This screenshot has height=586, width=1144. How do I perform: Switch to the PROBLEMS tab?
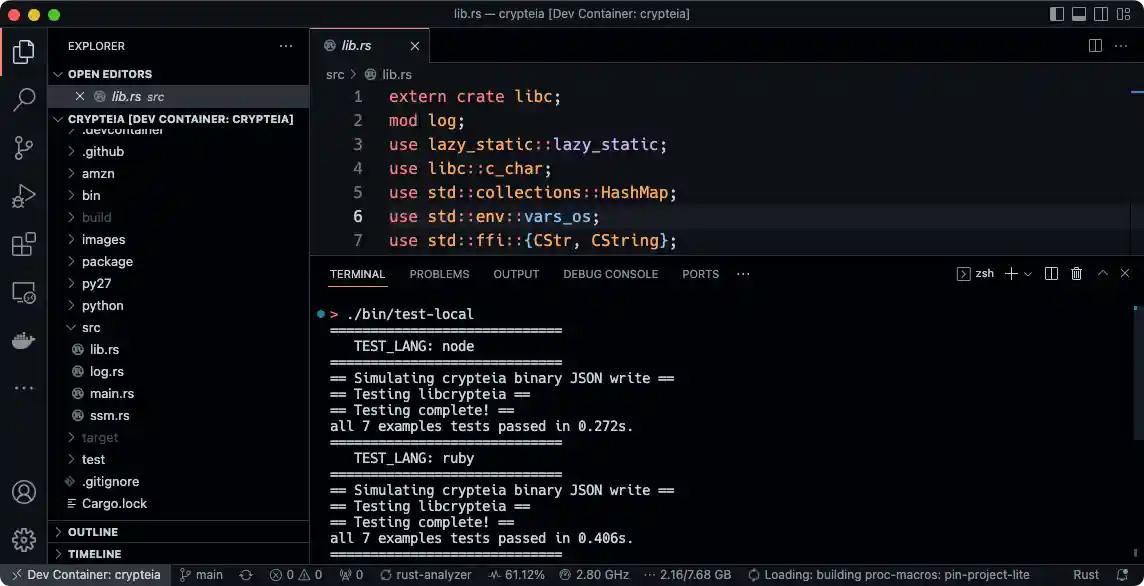click(439, 273)
